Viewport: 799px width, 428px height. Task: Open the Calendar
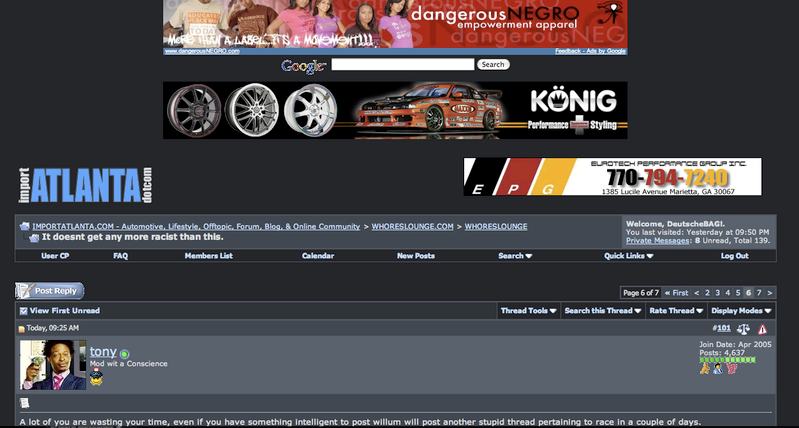318,256
